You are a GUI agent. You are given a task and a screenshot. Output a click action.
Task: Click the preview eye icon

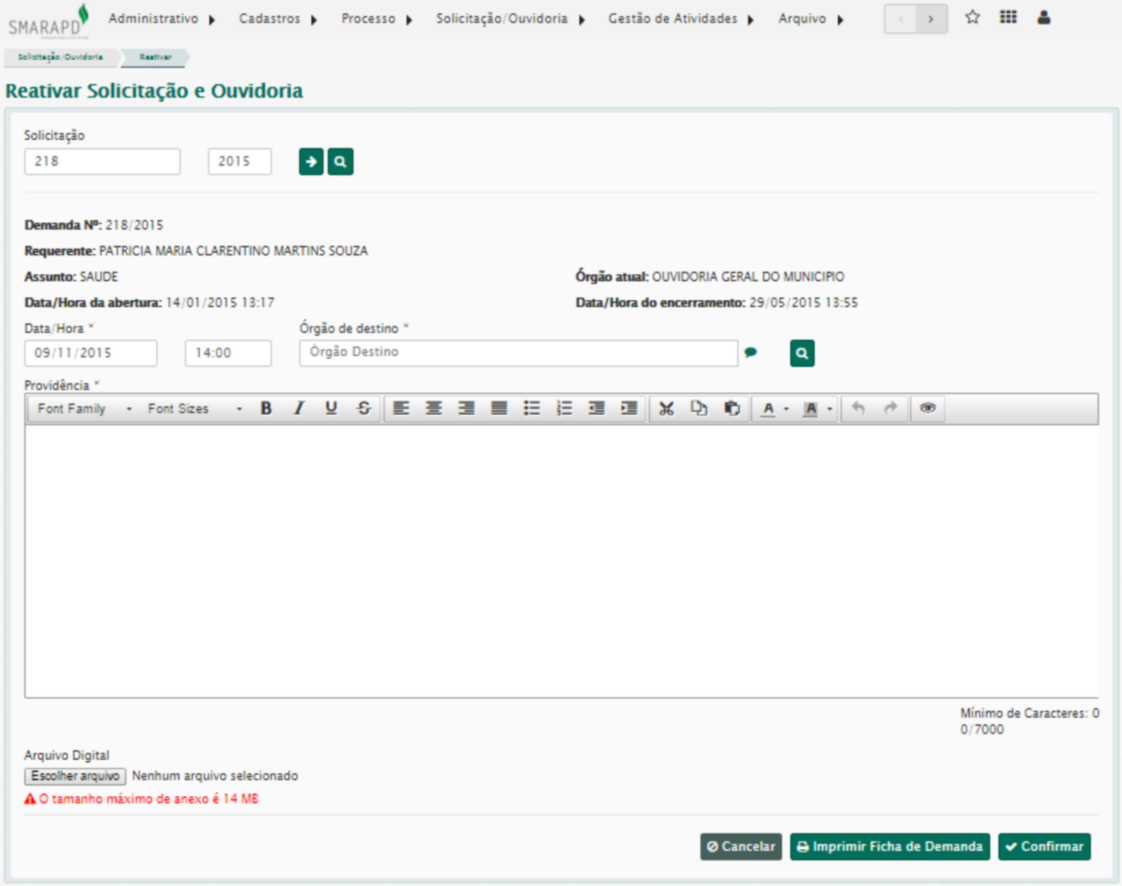927,409
